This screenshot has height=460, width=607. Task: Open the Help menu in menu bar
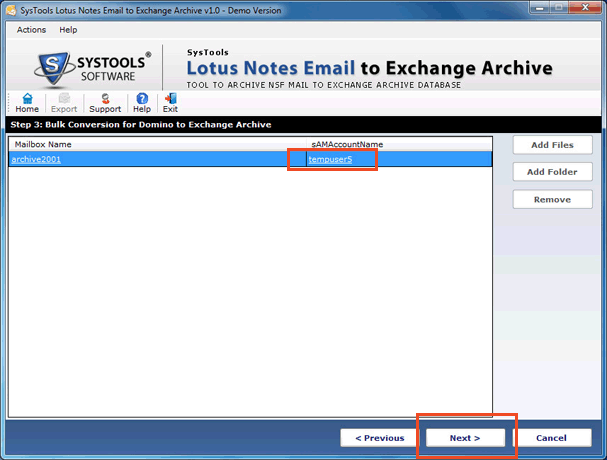click(68, 30)
